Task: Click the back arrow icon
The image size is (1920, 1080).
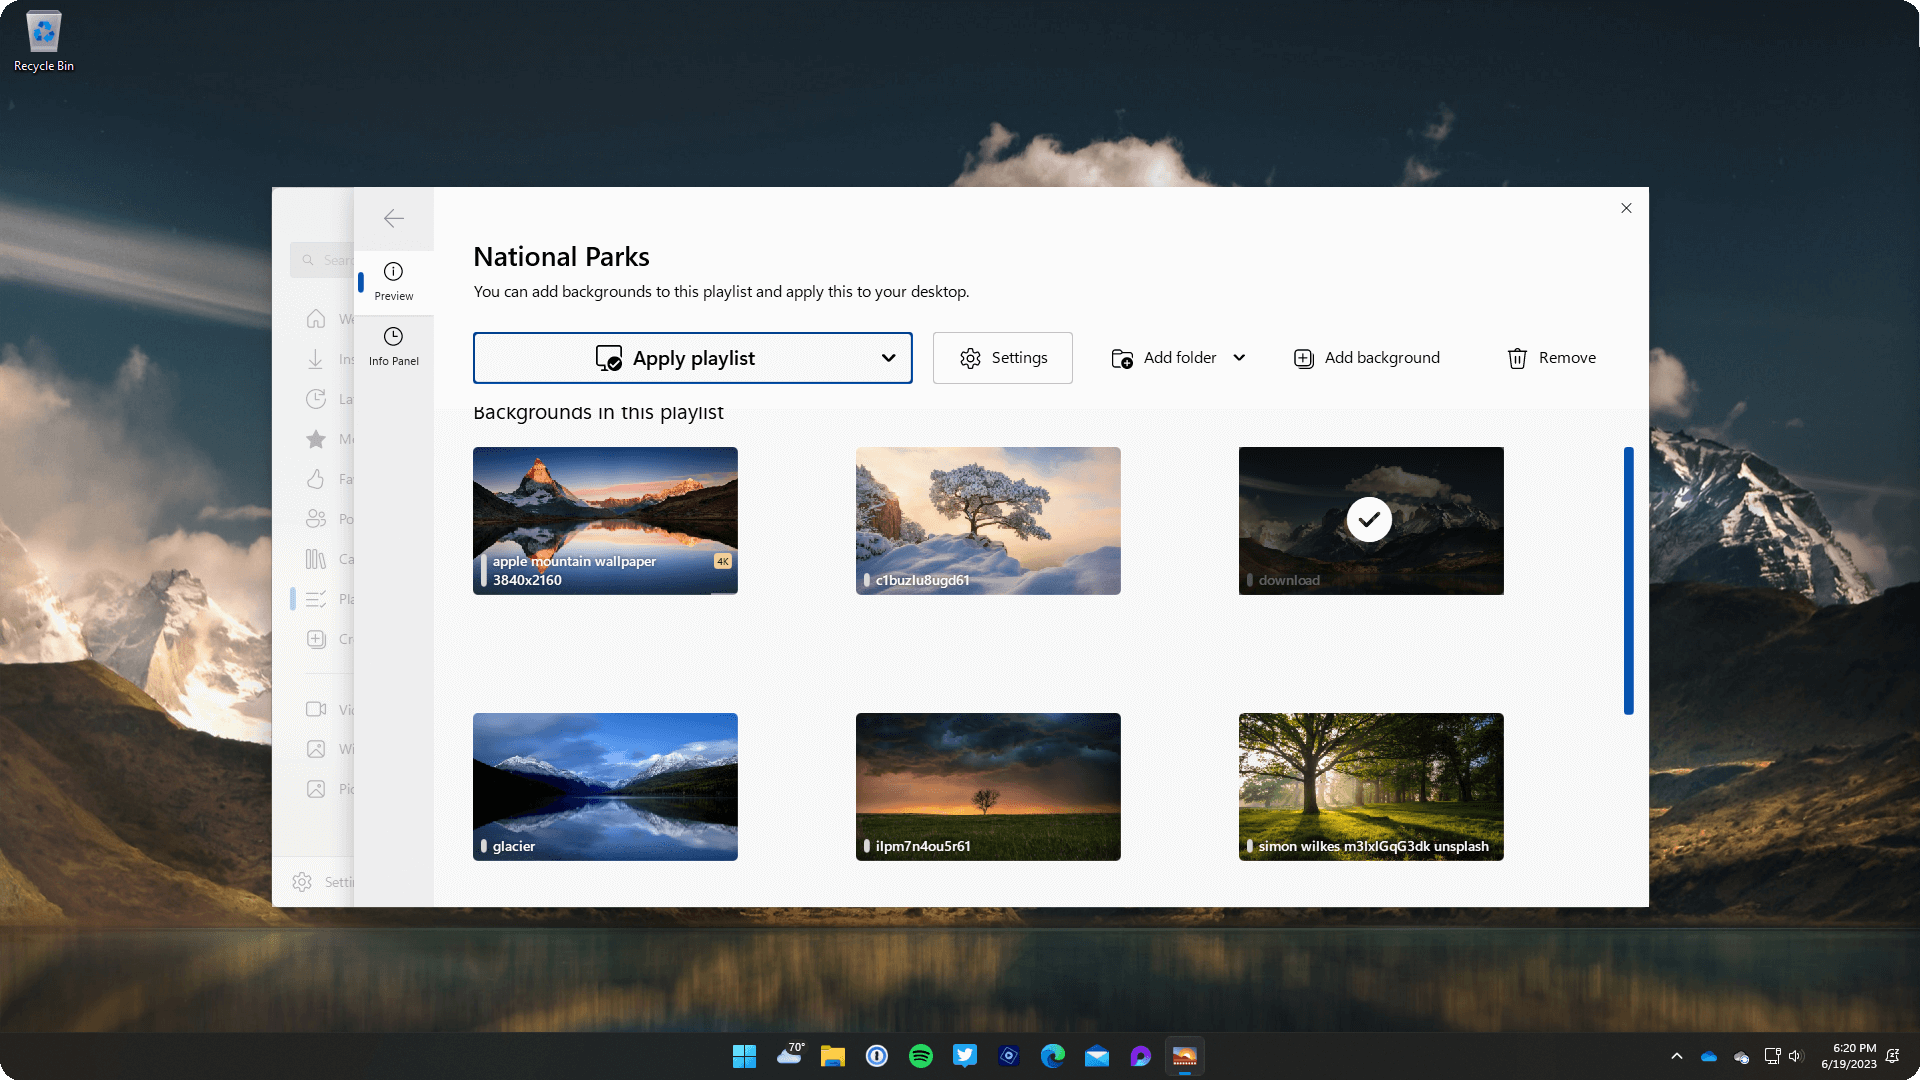Action: [394, 218]
